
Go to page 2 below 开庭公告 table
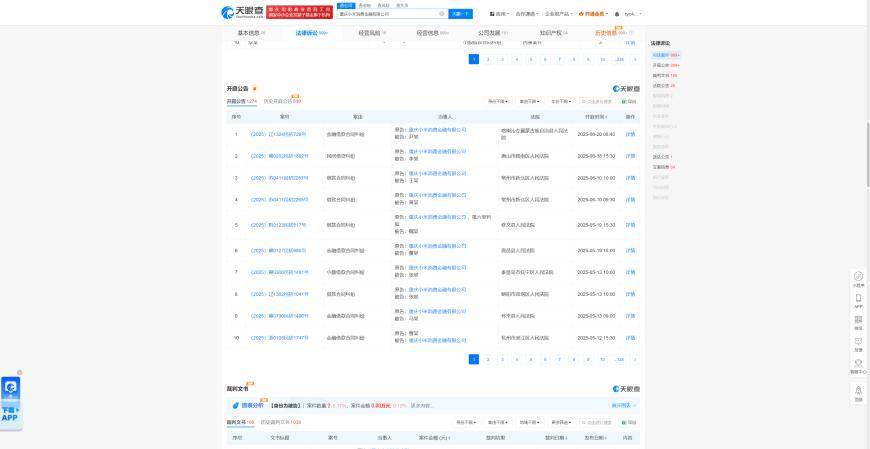(x=488, y=359)
